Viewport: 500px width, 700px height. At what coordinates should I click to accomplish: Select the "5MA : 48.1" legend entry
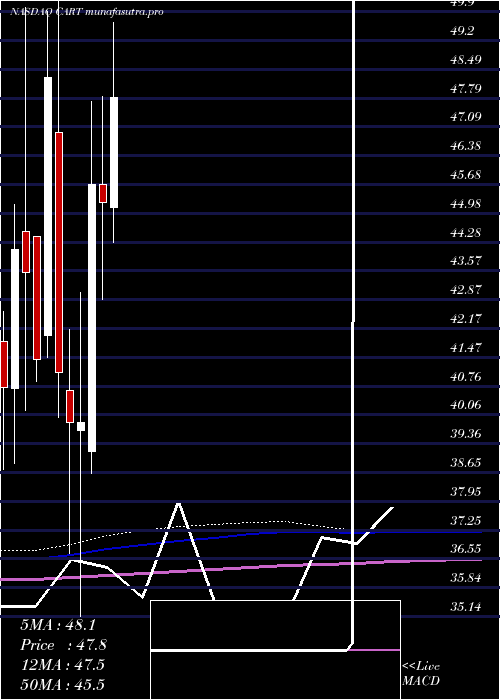[x=58, y=625]
